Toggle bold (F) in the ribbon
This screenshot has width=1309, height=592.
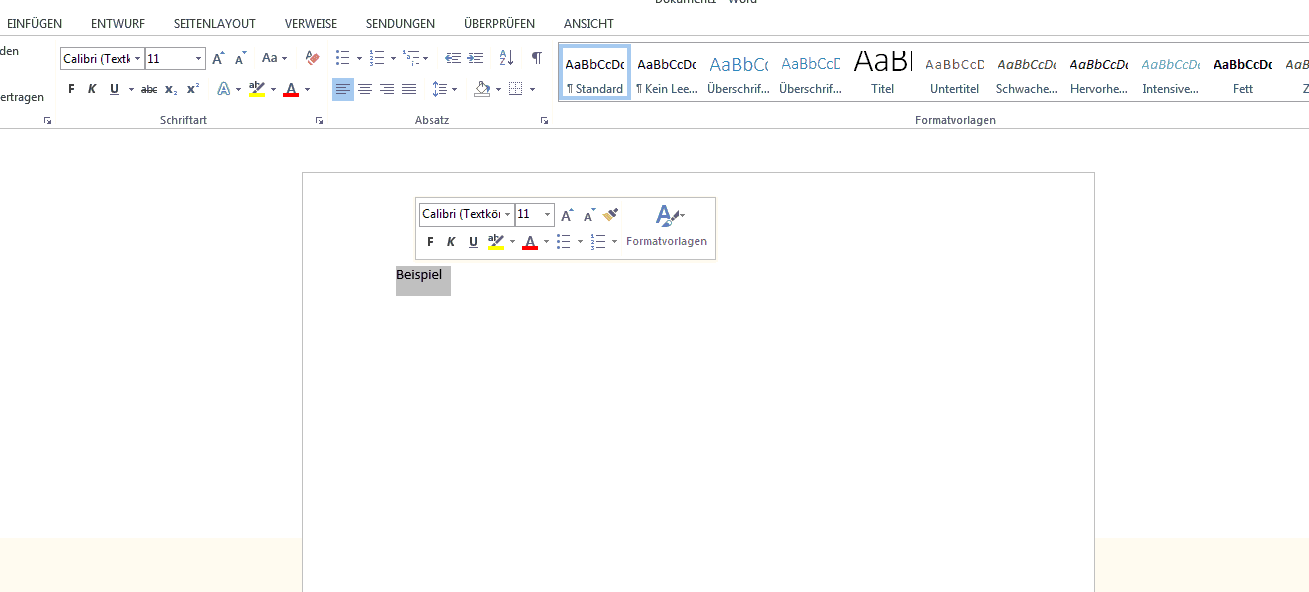coord(71,89)
